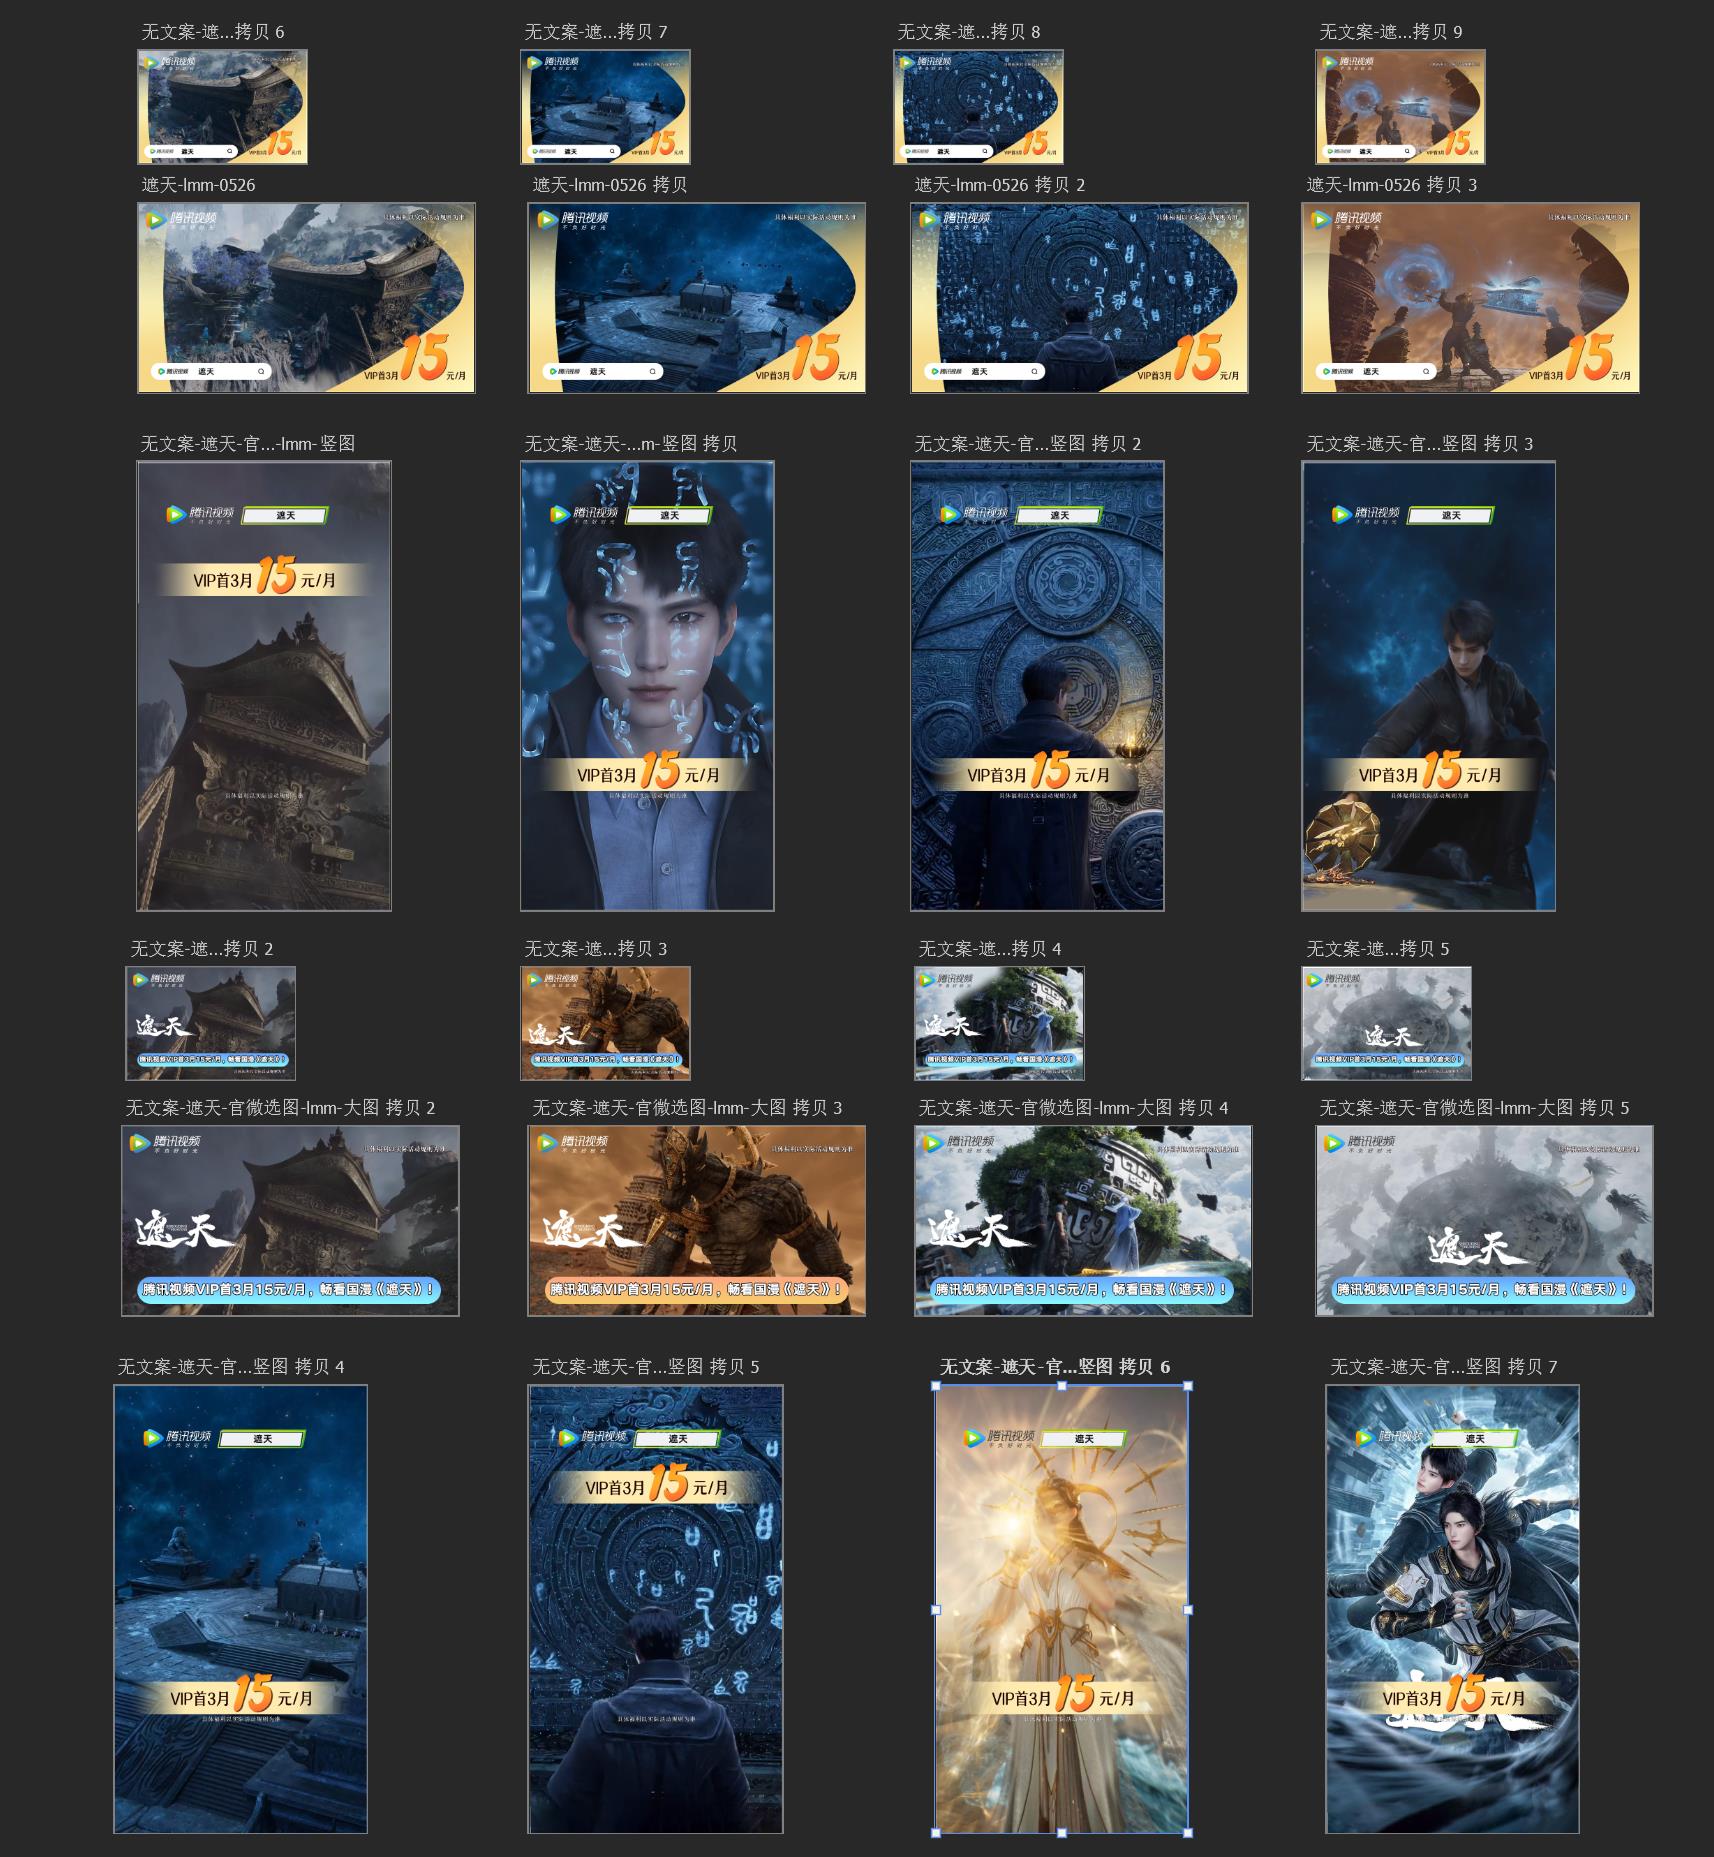Select the artboard title "遮天-lmm-0526 拷贝 3"

[x=1392, y=185]
